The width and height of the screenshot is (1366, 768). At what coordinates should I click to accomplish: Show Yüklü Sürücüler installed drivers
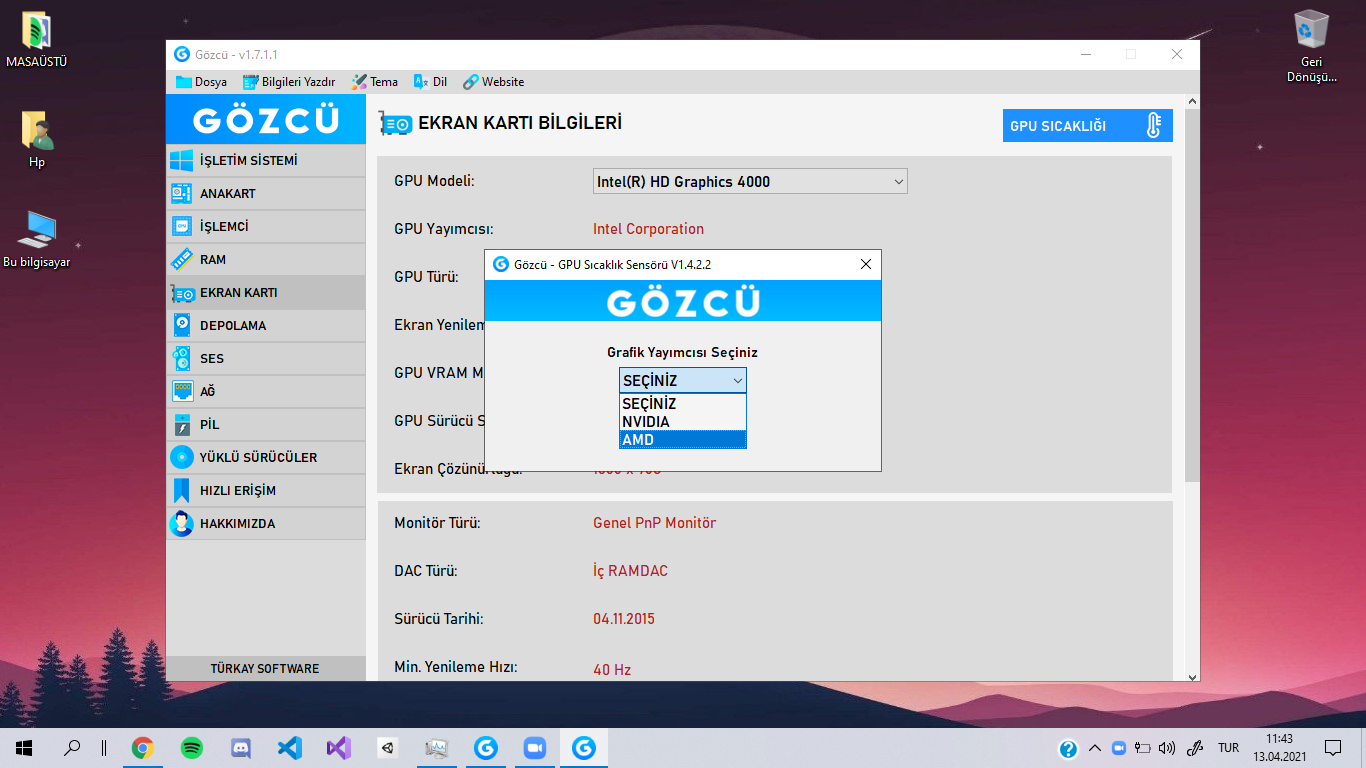click(x=266, y=457)
